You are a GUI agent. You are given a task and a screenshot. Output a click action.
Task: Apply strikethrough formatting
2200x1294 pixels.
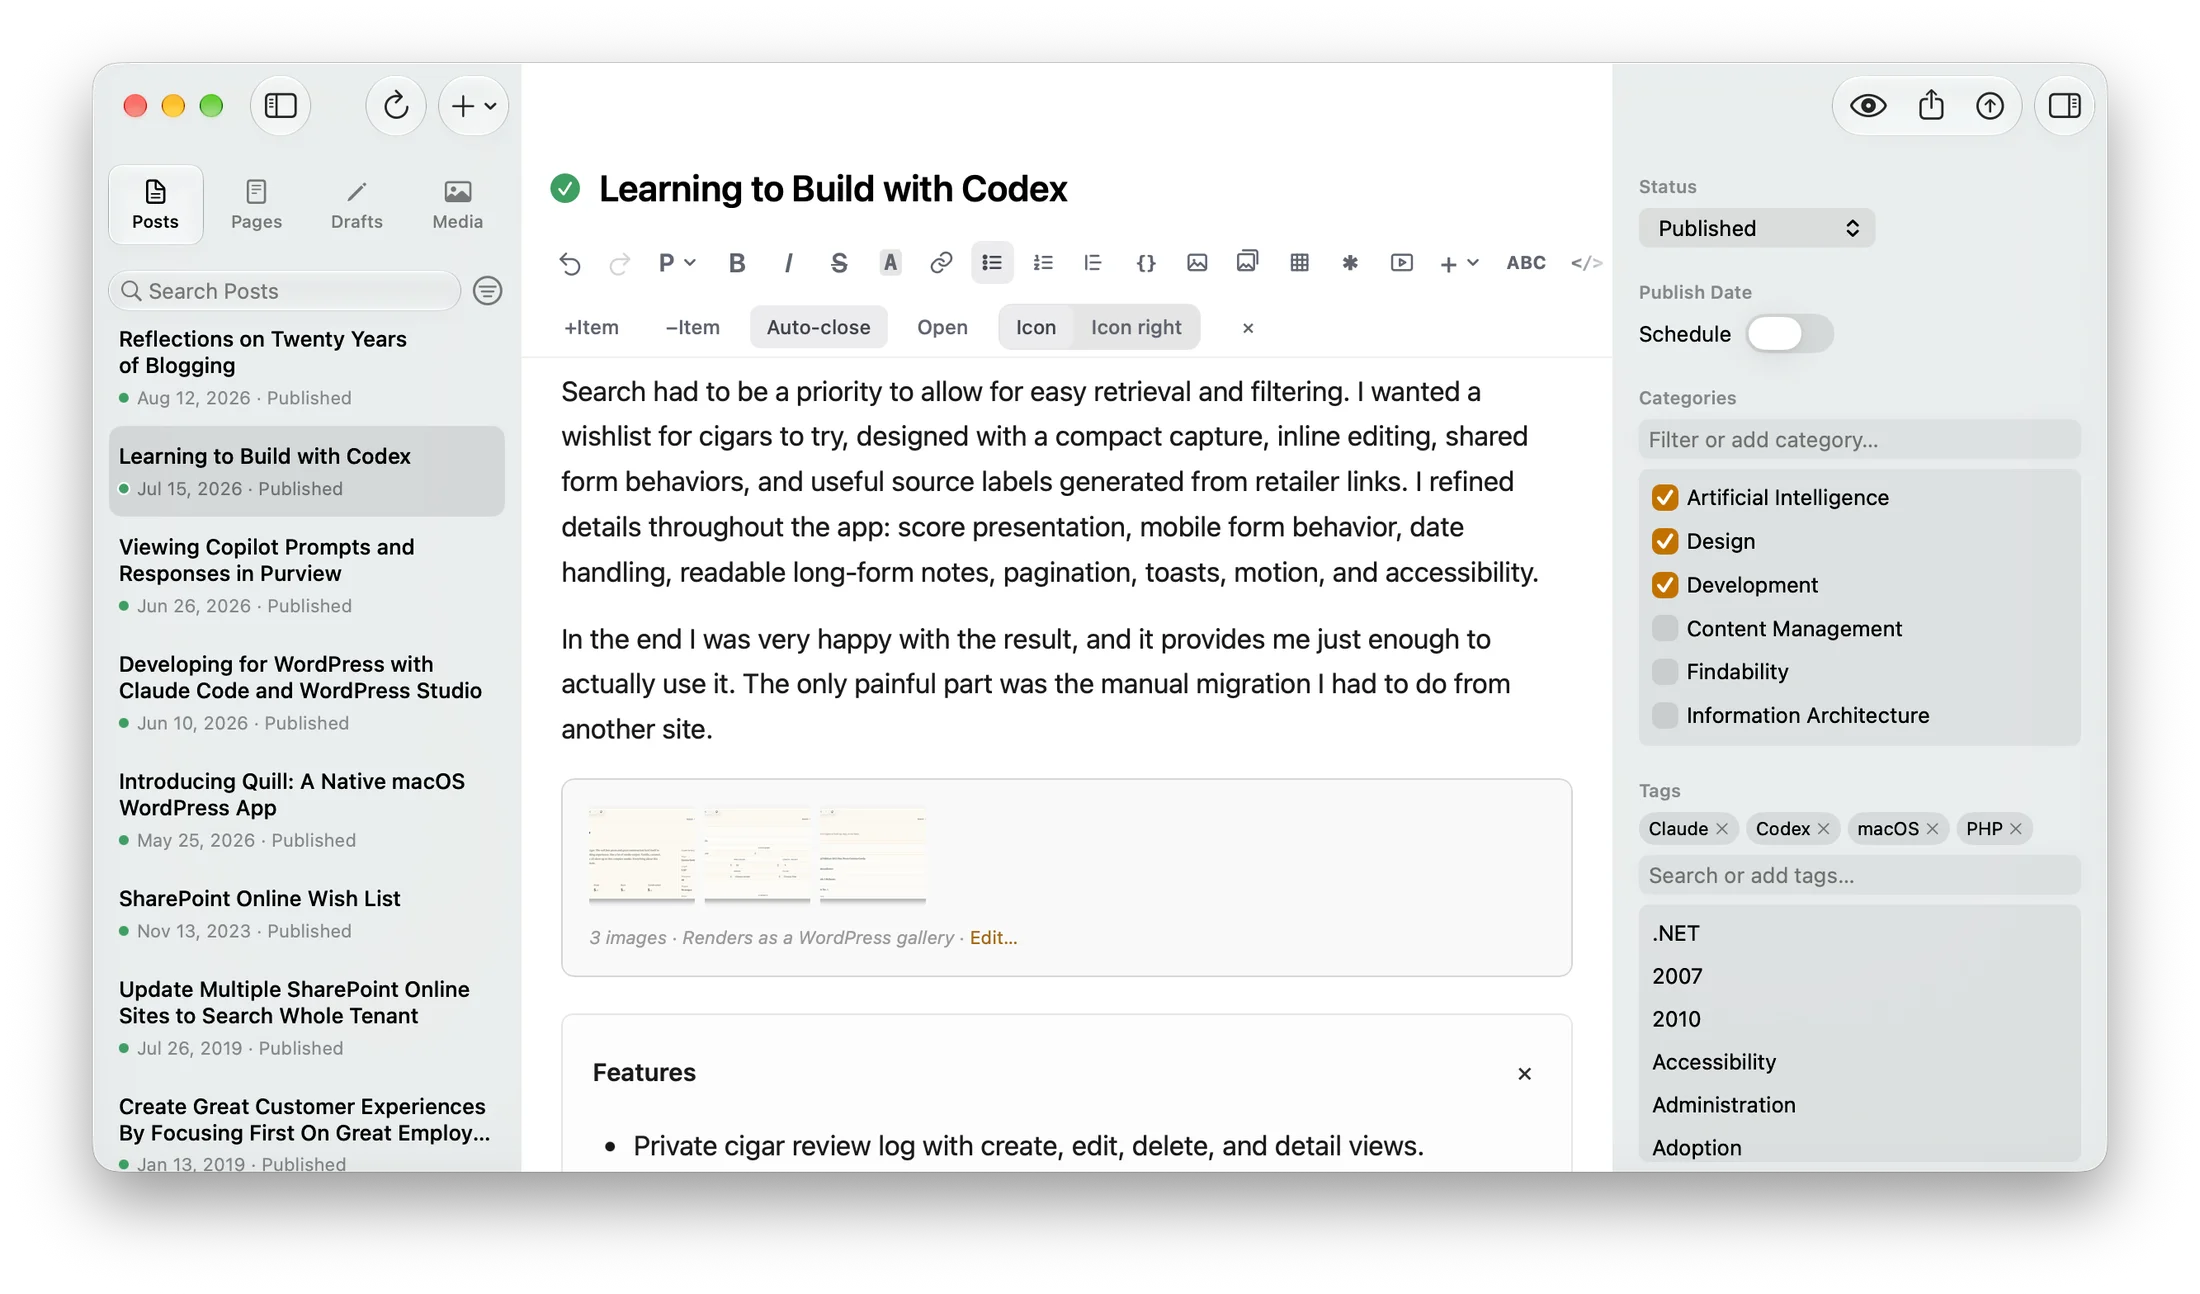[839, 263]
